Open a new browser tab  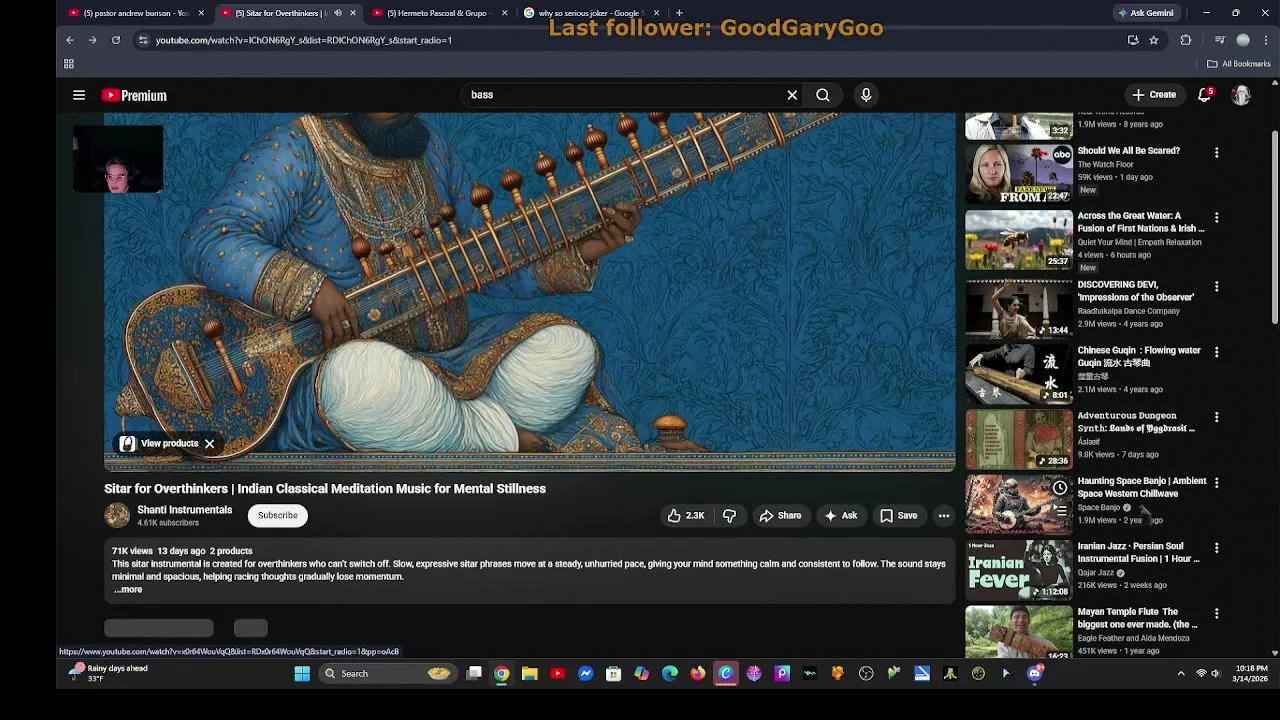click(679, 13)
